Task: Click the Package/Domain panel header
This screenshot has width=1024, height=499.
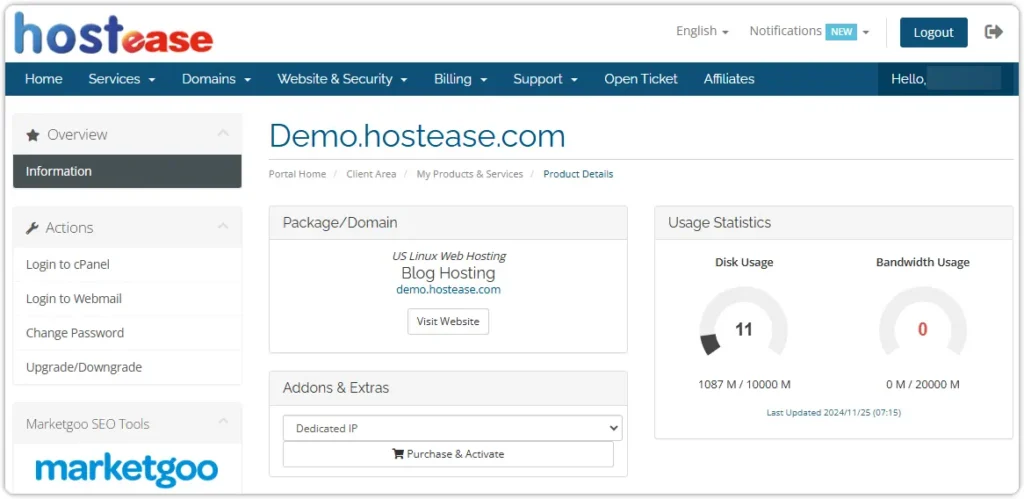Action: [x=448, y=223]
